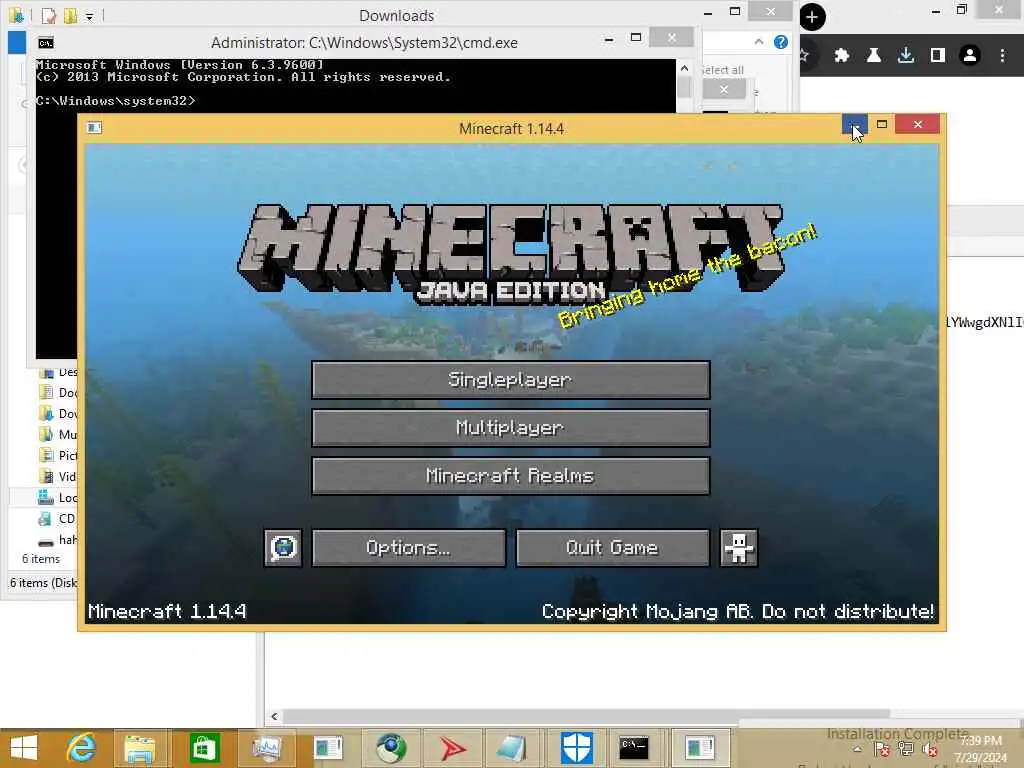This screenshot has width=1024, height=768.
Task: Minimize the Minecraft 1.14.4 window
Action: [x=854, y=124]
